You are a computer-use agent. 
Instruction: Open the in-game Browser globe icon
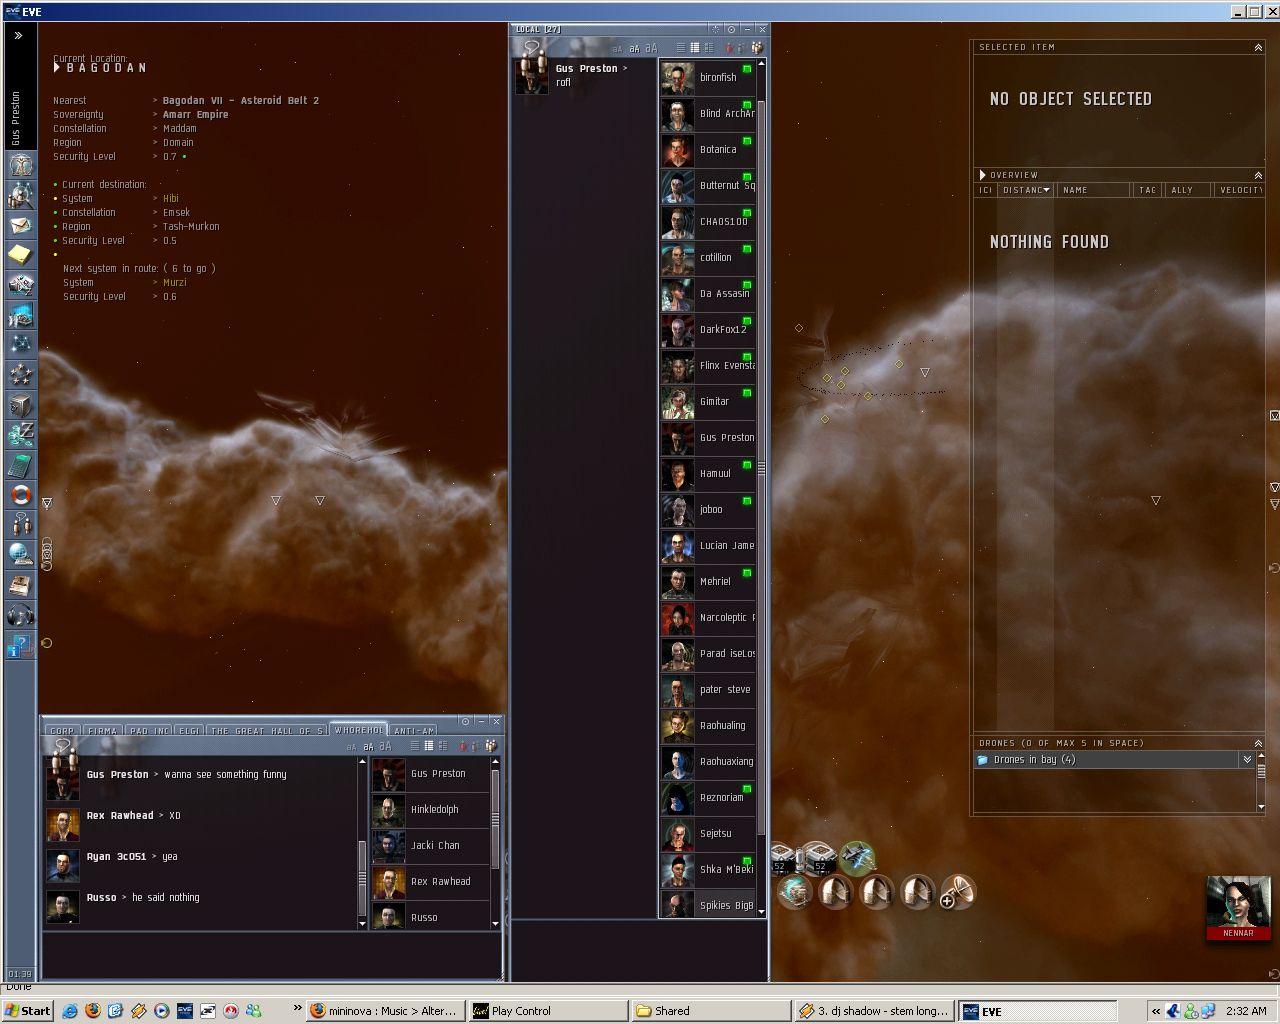pyautogui.click(x=21, y=554)
